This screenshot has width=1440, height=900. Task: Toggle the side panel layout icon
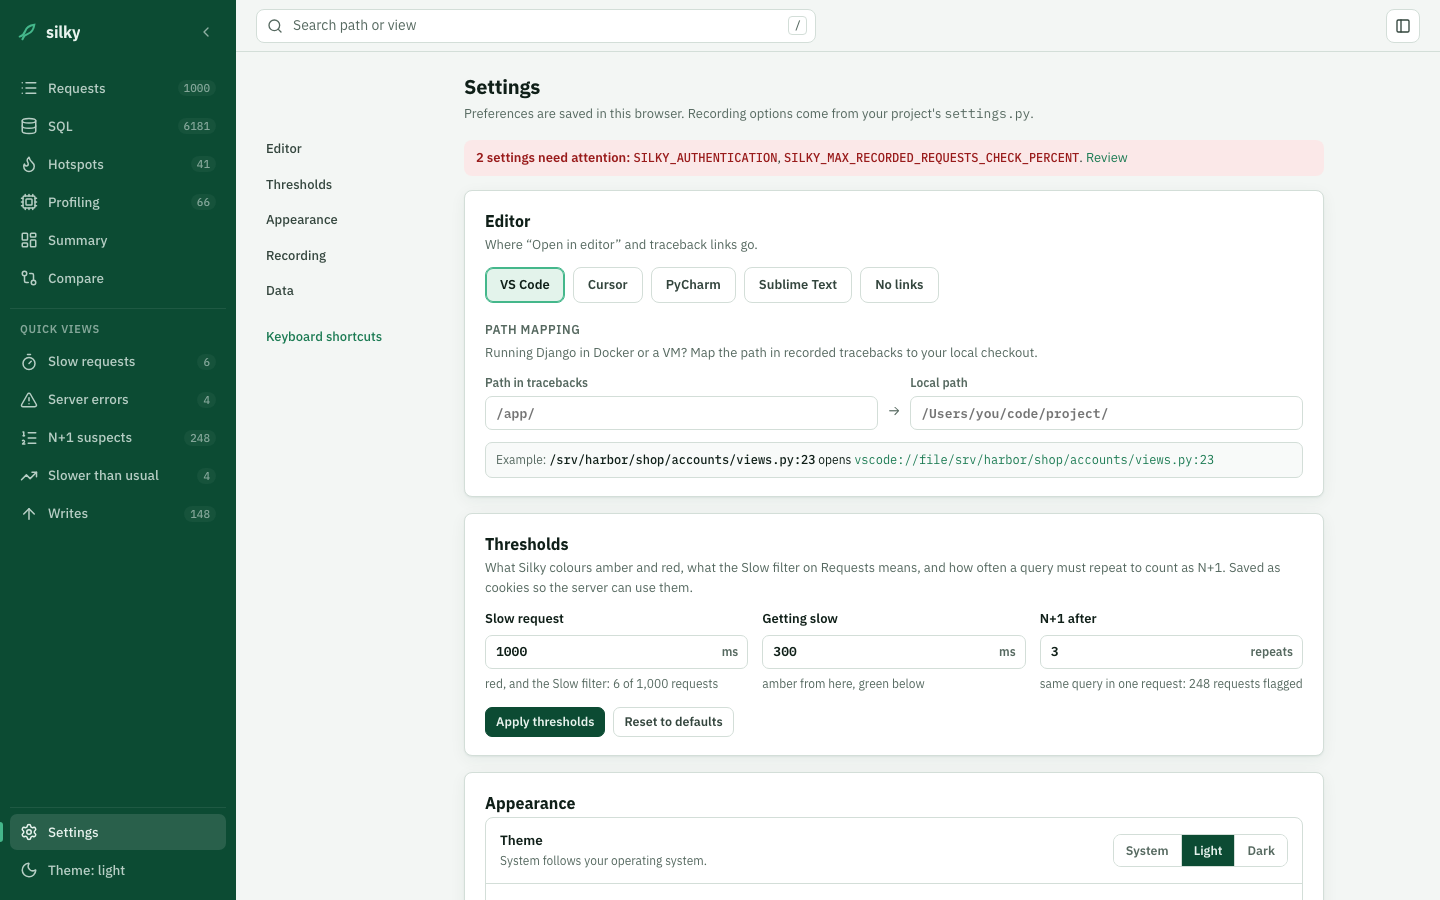[x=1403, y=26]
